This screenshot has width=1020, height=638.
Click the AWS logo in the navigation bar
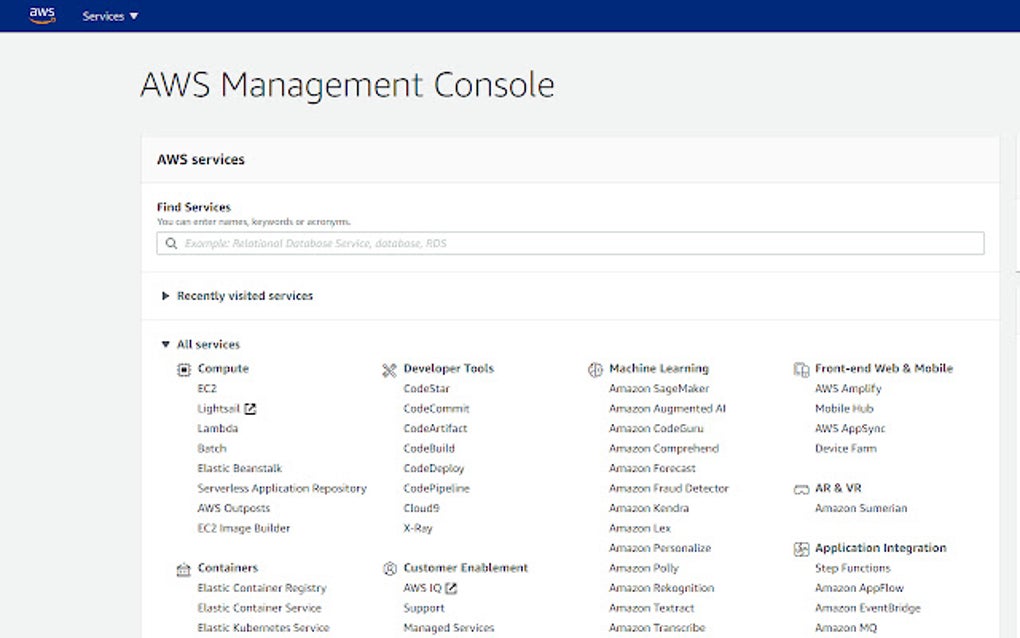coord(41,15)
